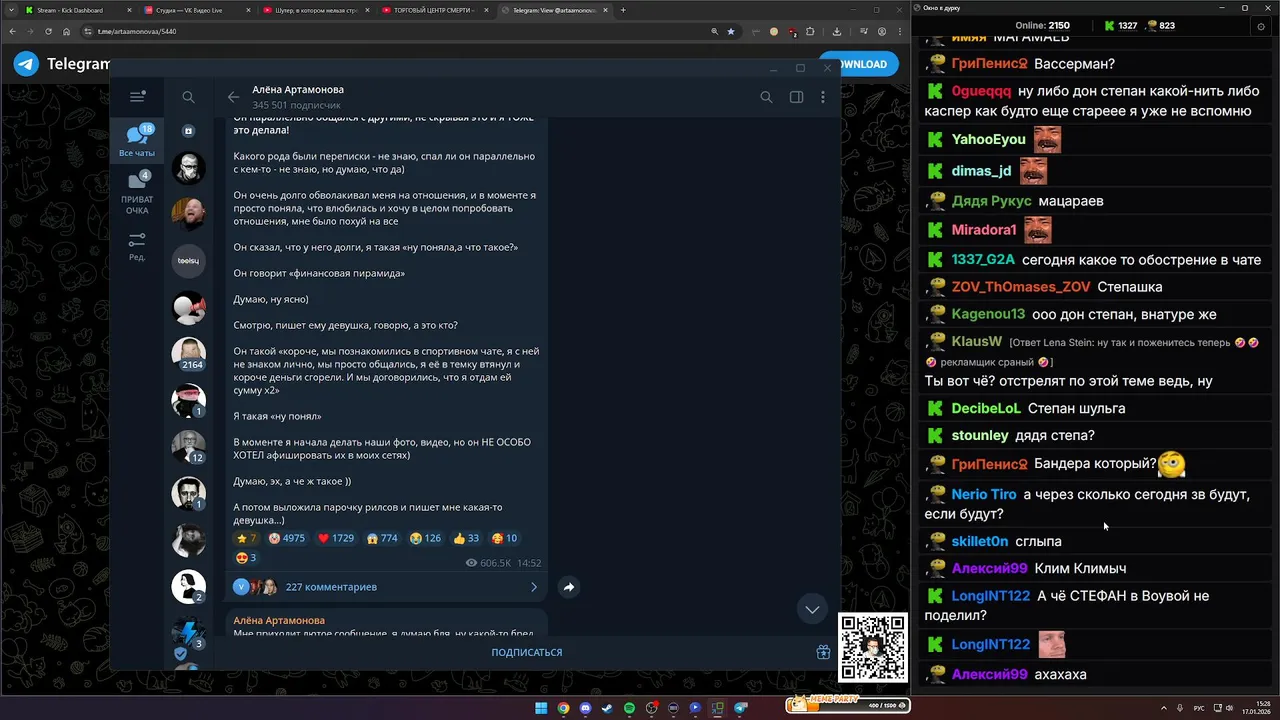Open the chat with 2164 unread badge
Image resolution: width=1280 pixels, height=720 pixels.
point(189,355)
